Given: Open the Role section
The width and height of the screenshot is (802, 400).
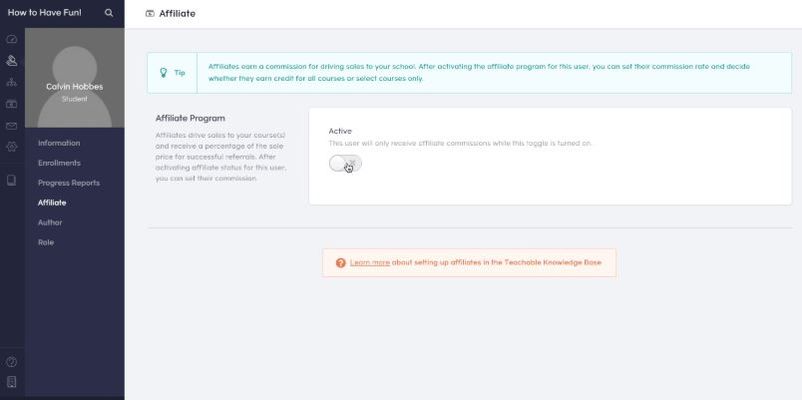Looking at the screenshot, I should (46, 242).
